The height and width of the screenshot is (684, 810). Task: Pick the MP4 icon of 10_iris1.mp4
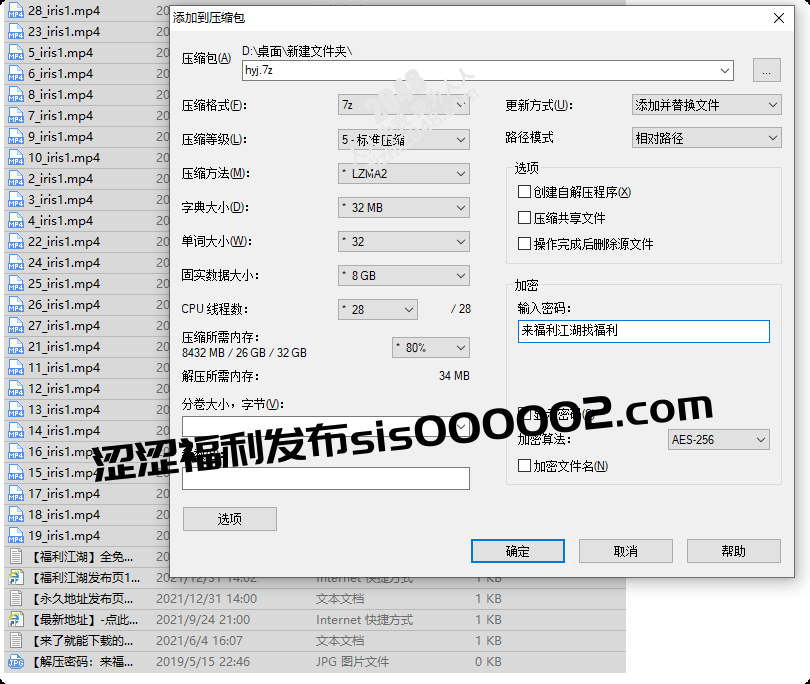(x=16, y=158)
